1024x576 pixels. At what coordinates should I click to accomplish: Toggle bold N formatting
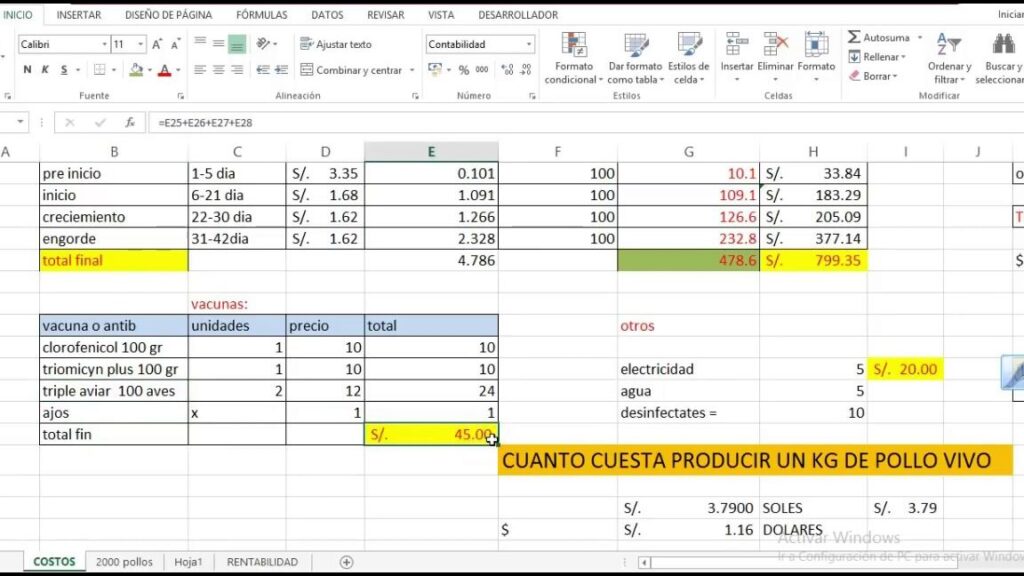pos(27,70)
